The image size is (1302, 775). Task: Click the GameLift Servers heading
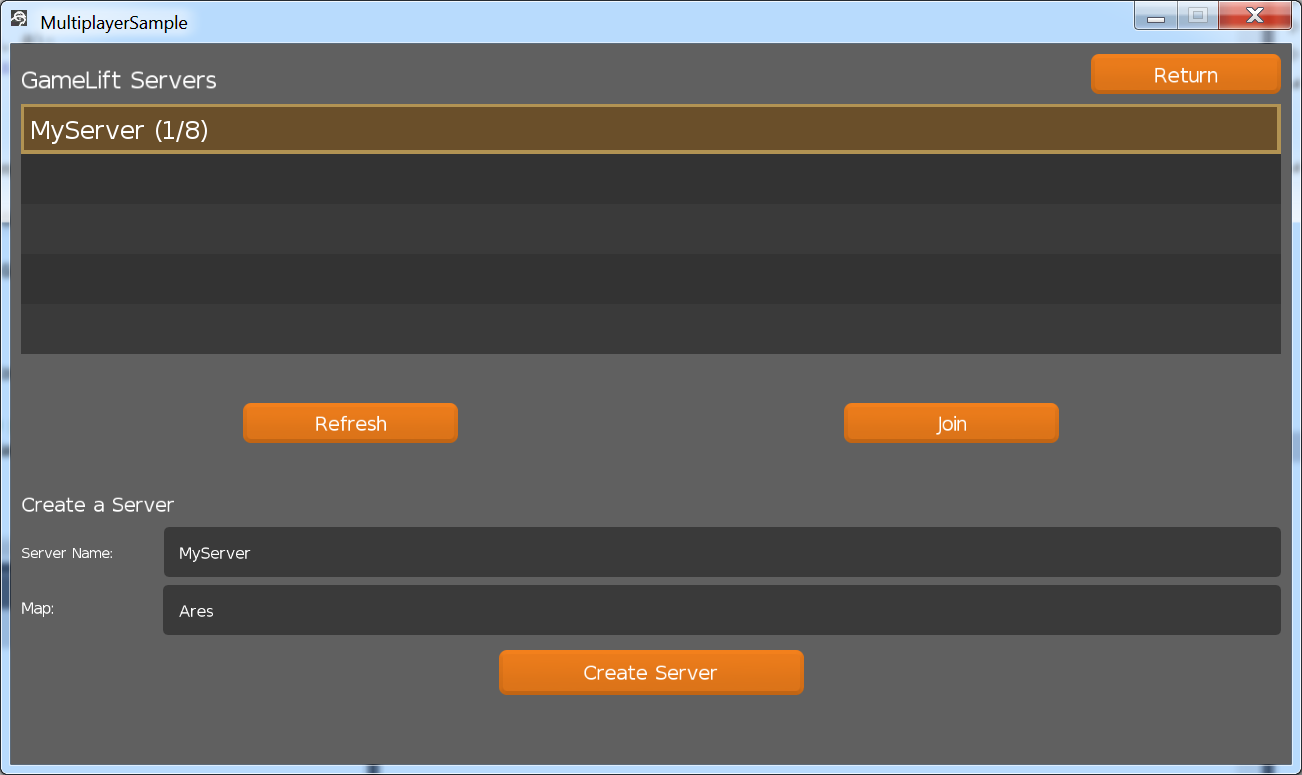pos(118,81)
